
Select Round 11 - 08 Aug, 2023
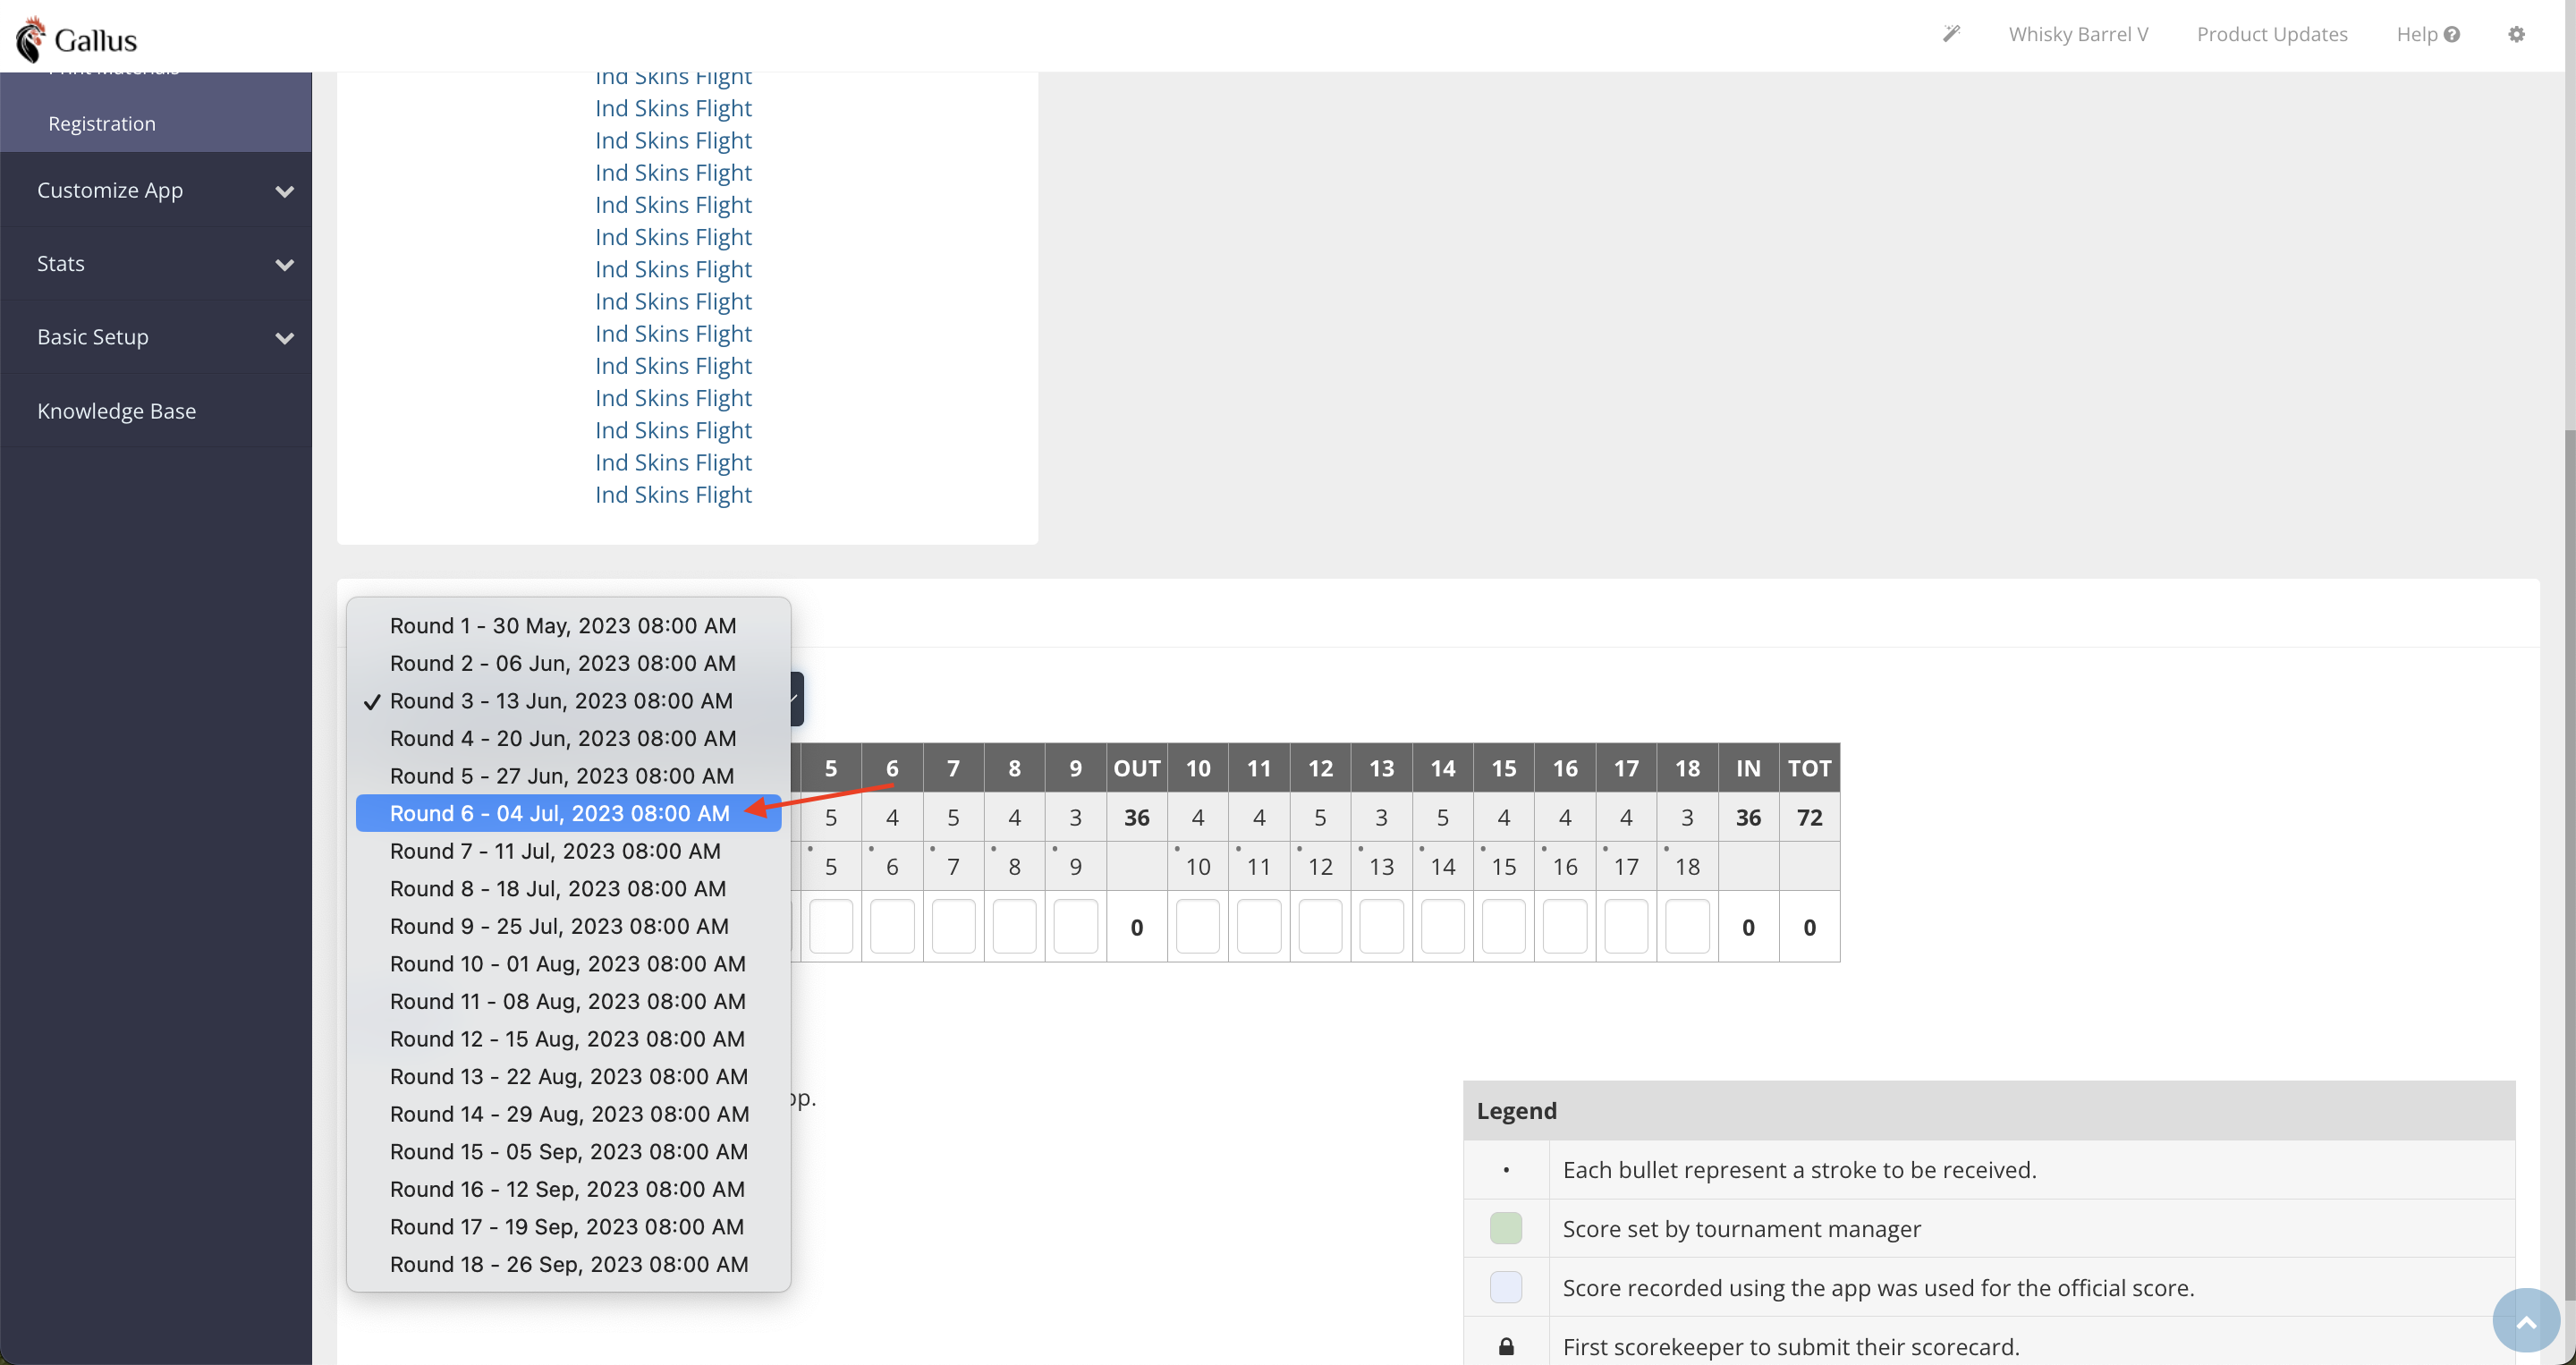pyautogui.click(x=568, y=1001)
